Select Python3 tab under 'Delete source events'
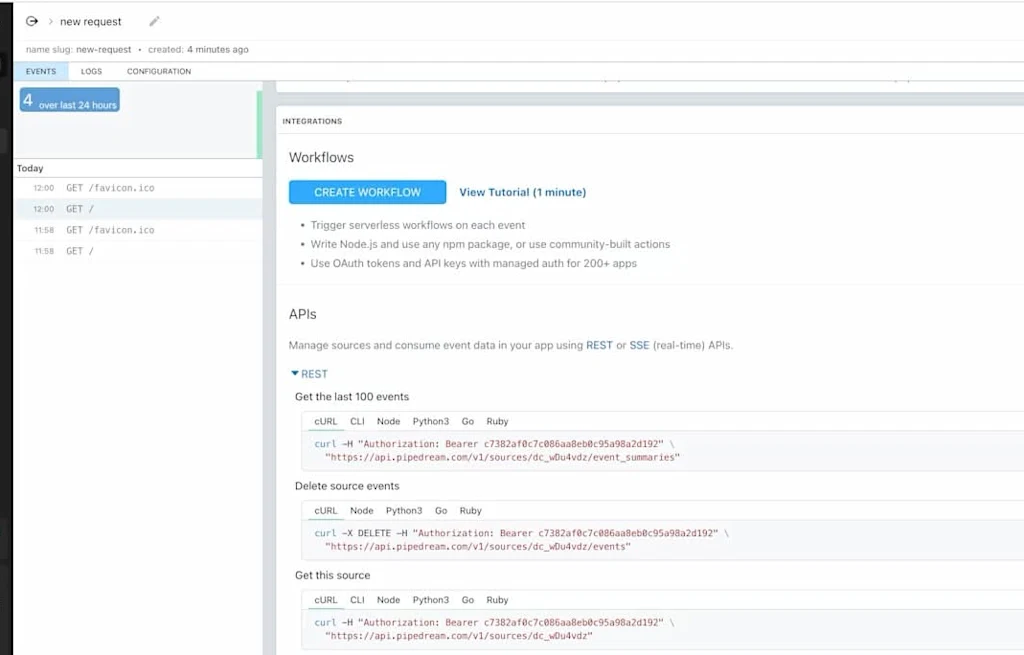 click(x=404, y=510)
